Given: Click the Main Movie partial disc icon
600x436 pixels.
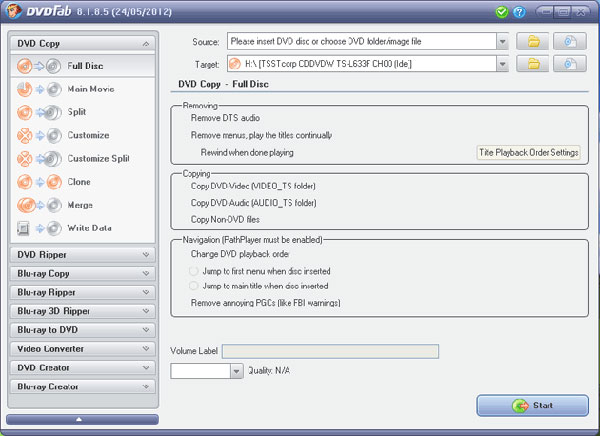Looking at the screenshot, I should click(24, 89).
